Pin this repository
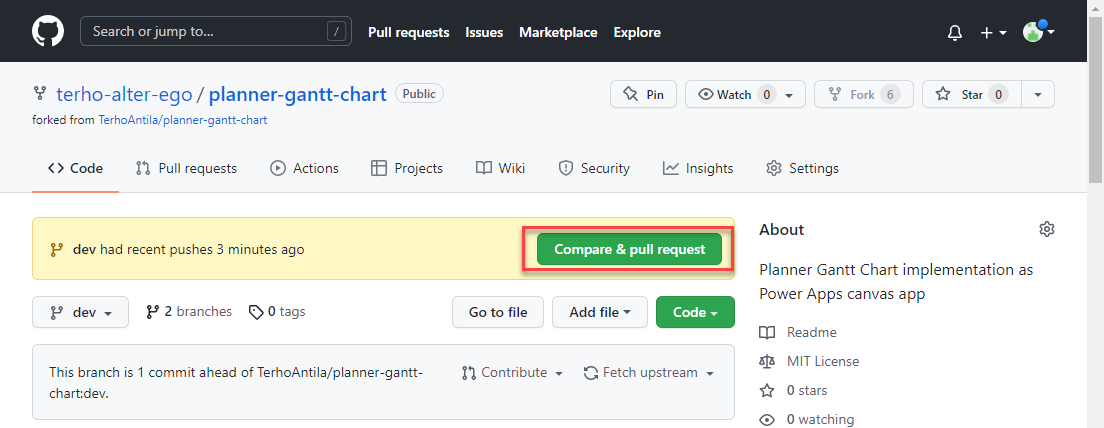The image size is (1104, 428). pos(643,94)
